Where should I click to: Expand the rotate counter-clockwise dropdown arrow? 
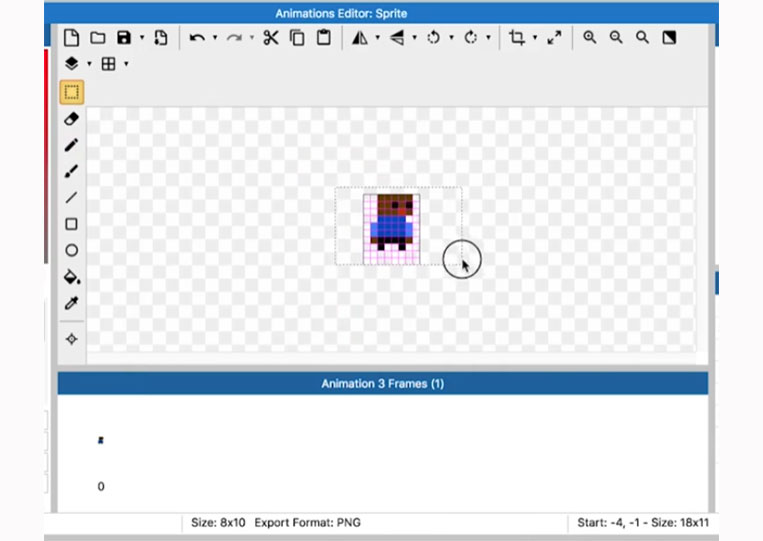coord(452,37)
